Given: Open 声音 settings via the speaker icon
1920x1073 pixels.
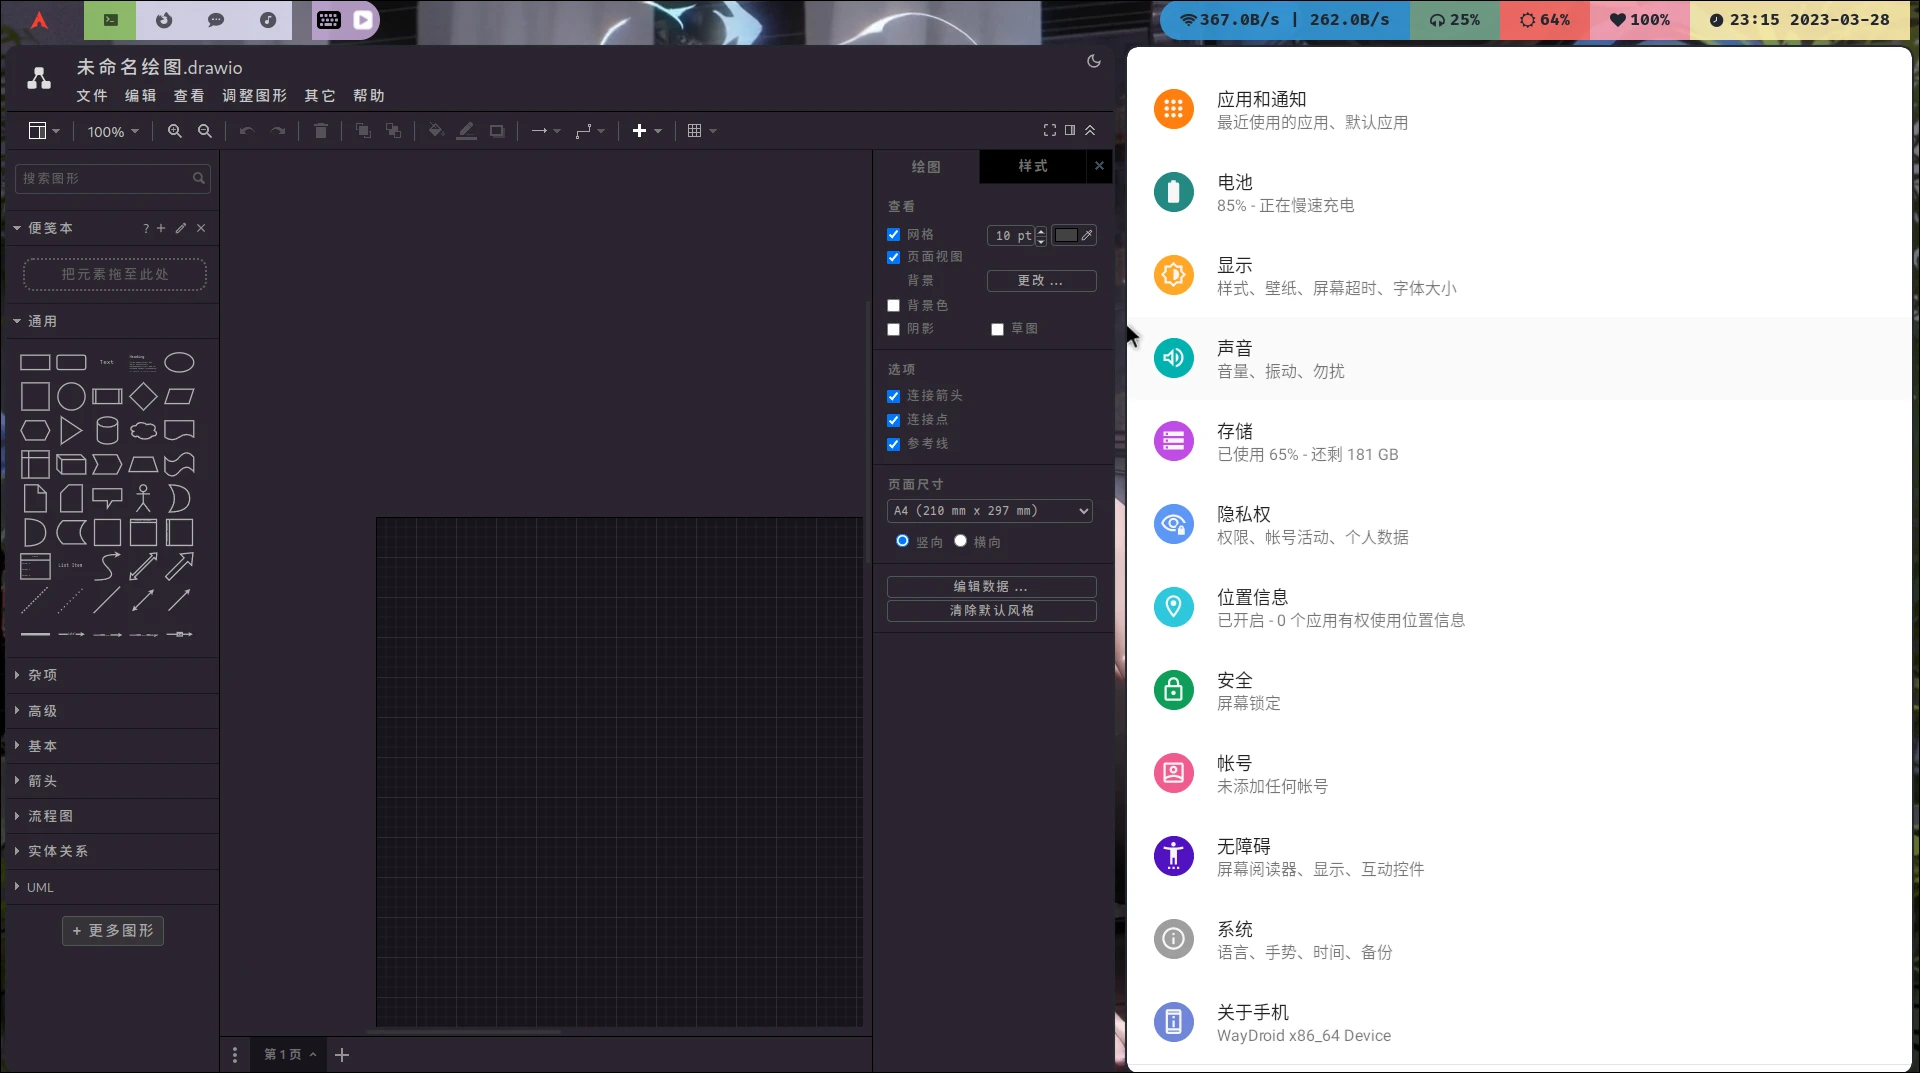Looking at the screenshot, I should [x=1174, y=358].
